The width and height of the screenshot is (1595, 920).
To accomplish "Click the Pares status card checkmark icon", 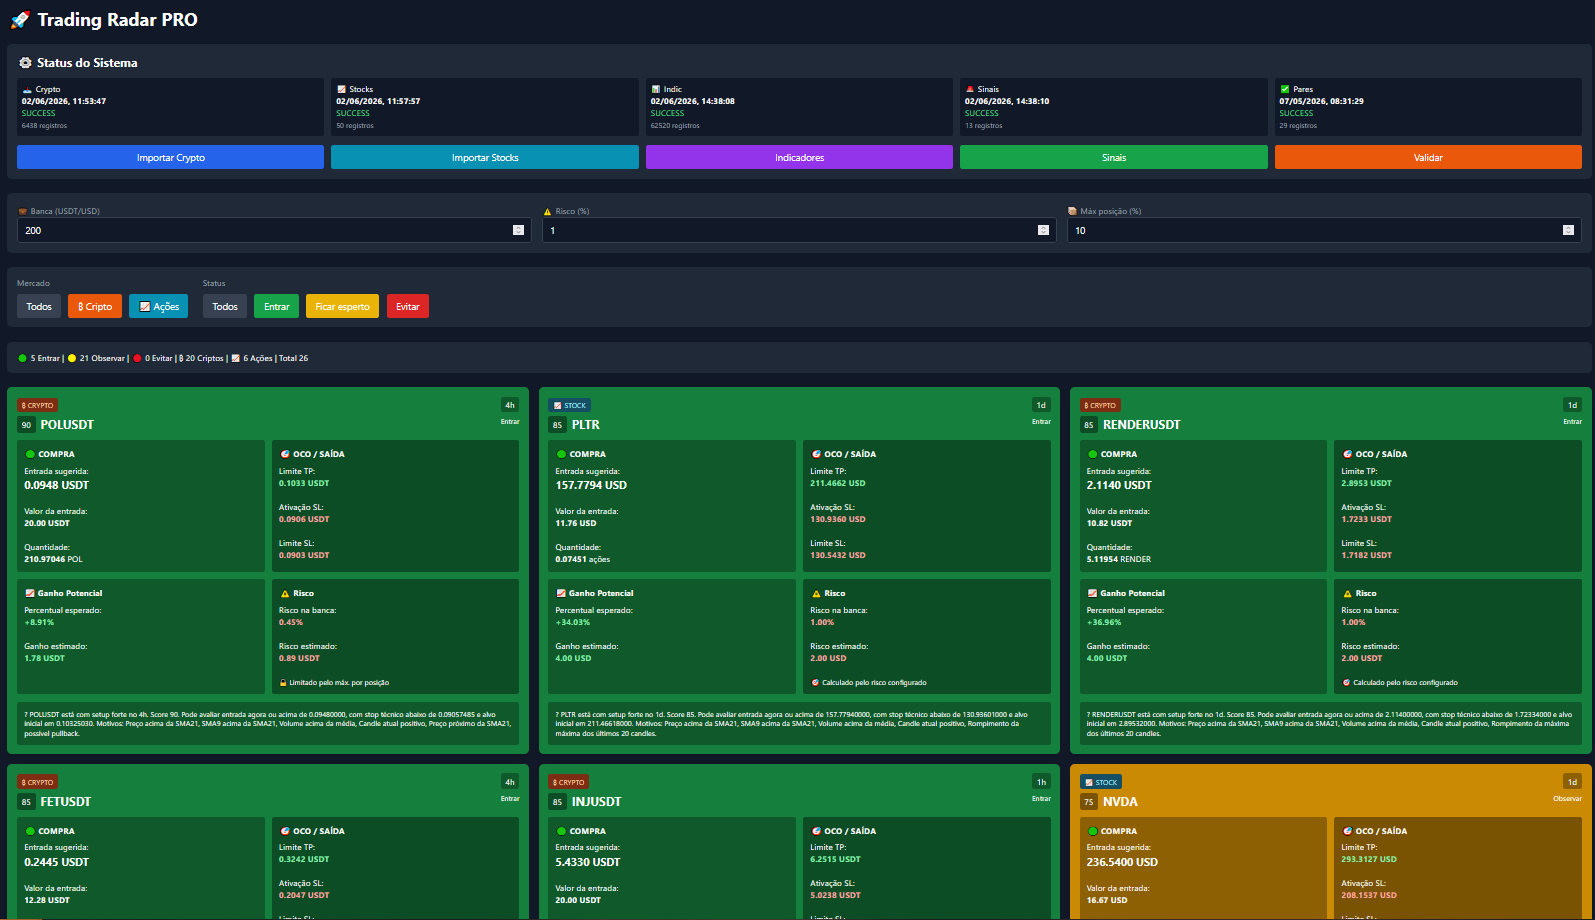I will point(1285,89).
